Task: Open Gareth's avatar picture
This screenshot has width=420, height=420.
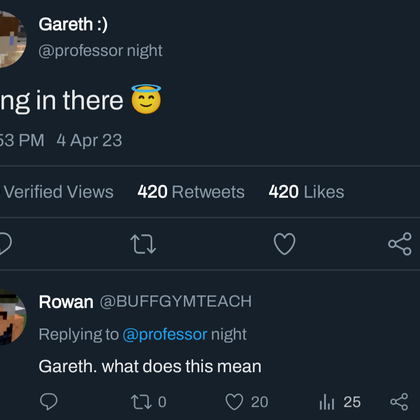Action: [13, 39]
